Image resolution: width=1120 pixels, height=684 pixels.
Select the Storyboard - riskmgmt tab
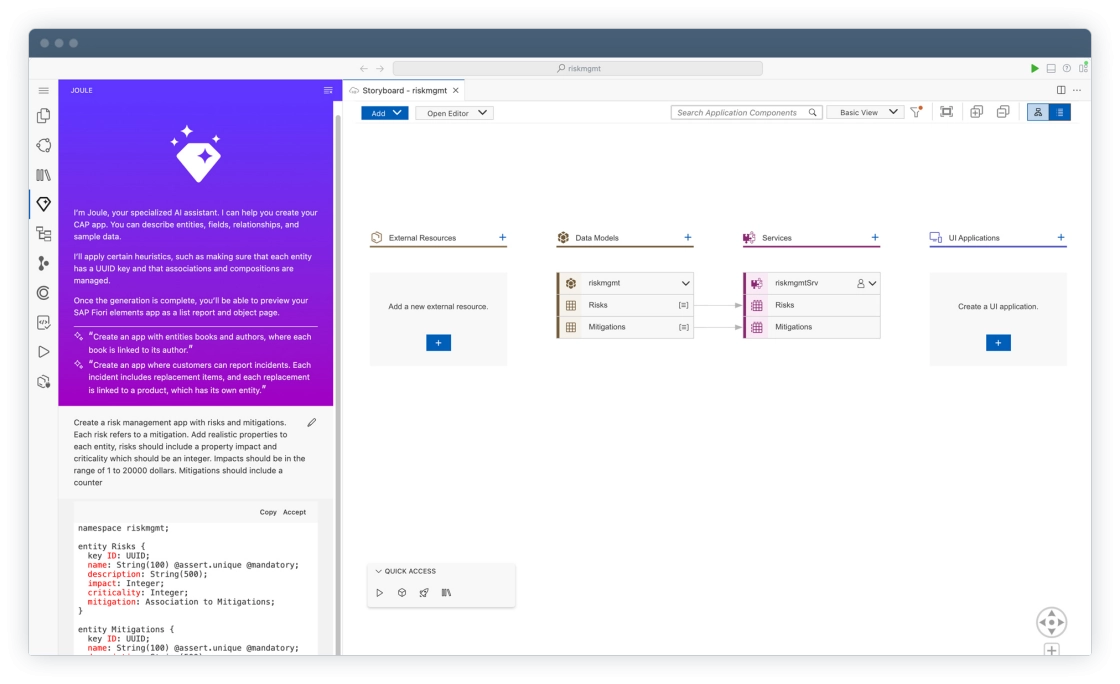click(404, 91)
